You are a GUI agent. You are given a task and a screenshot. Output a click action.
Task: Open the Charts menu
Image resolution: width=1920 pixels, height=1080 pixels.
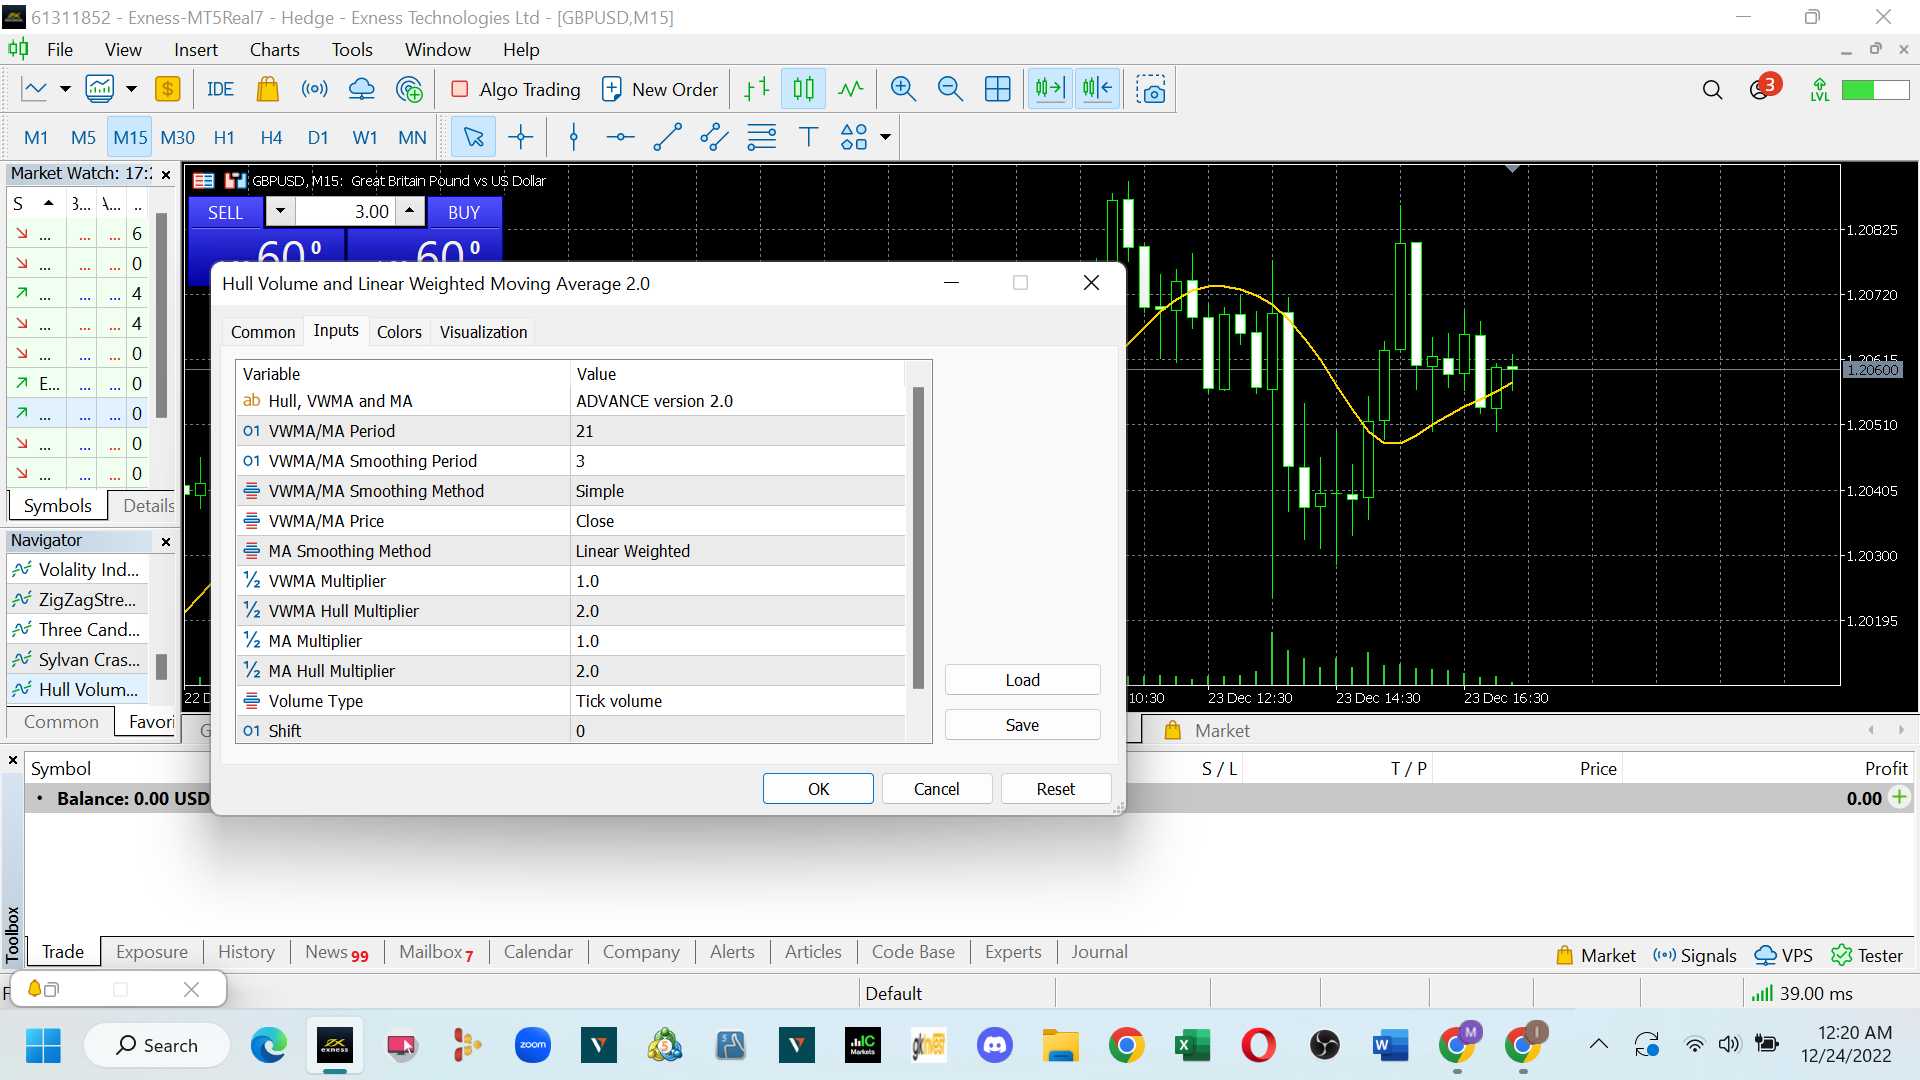tap(274, 49)
